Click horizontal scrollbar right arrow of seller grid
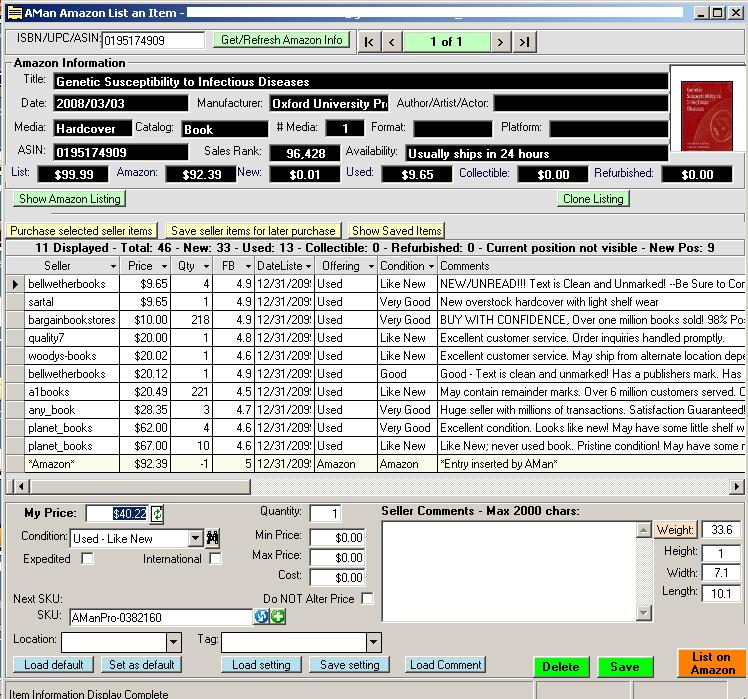Viewport: 748px width, 699px height. click(737, 487)
